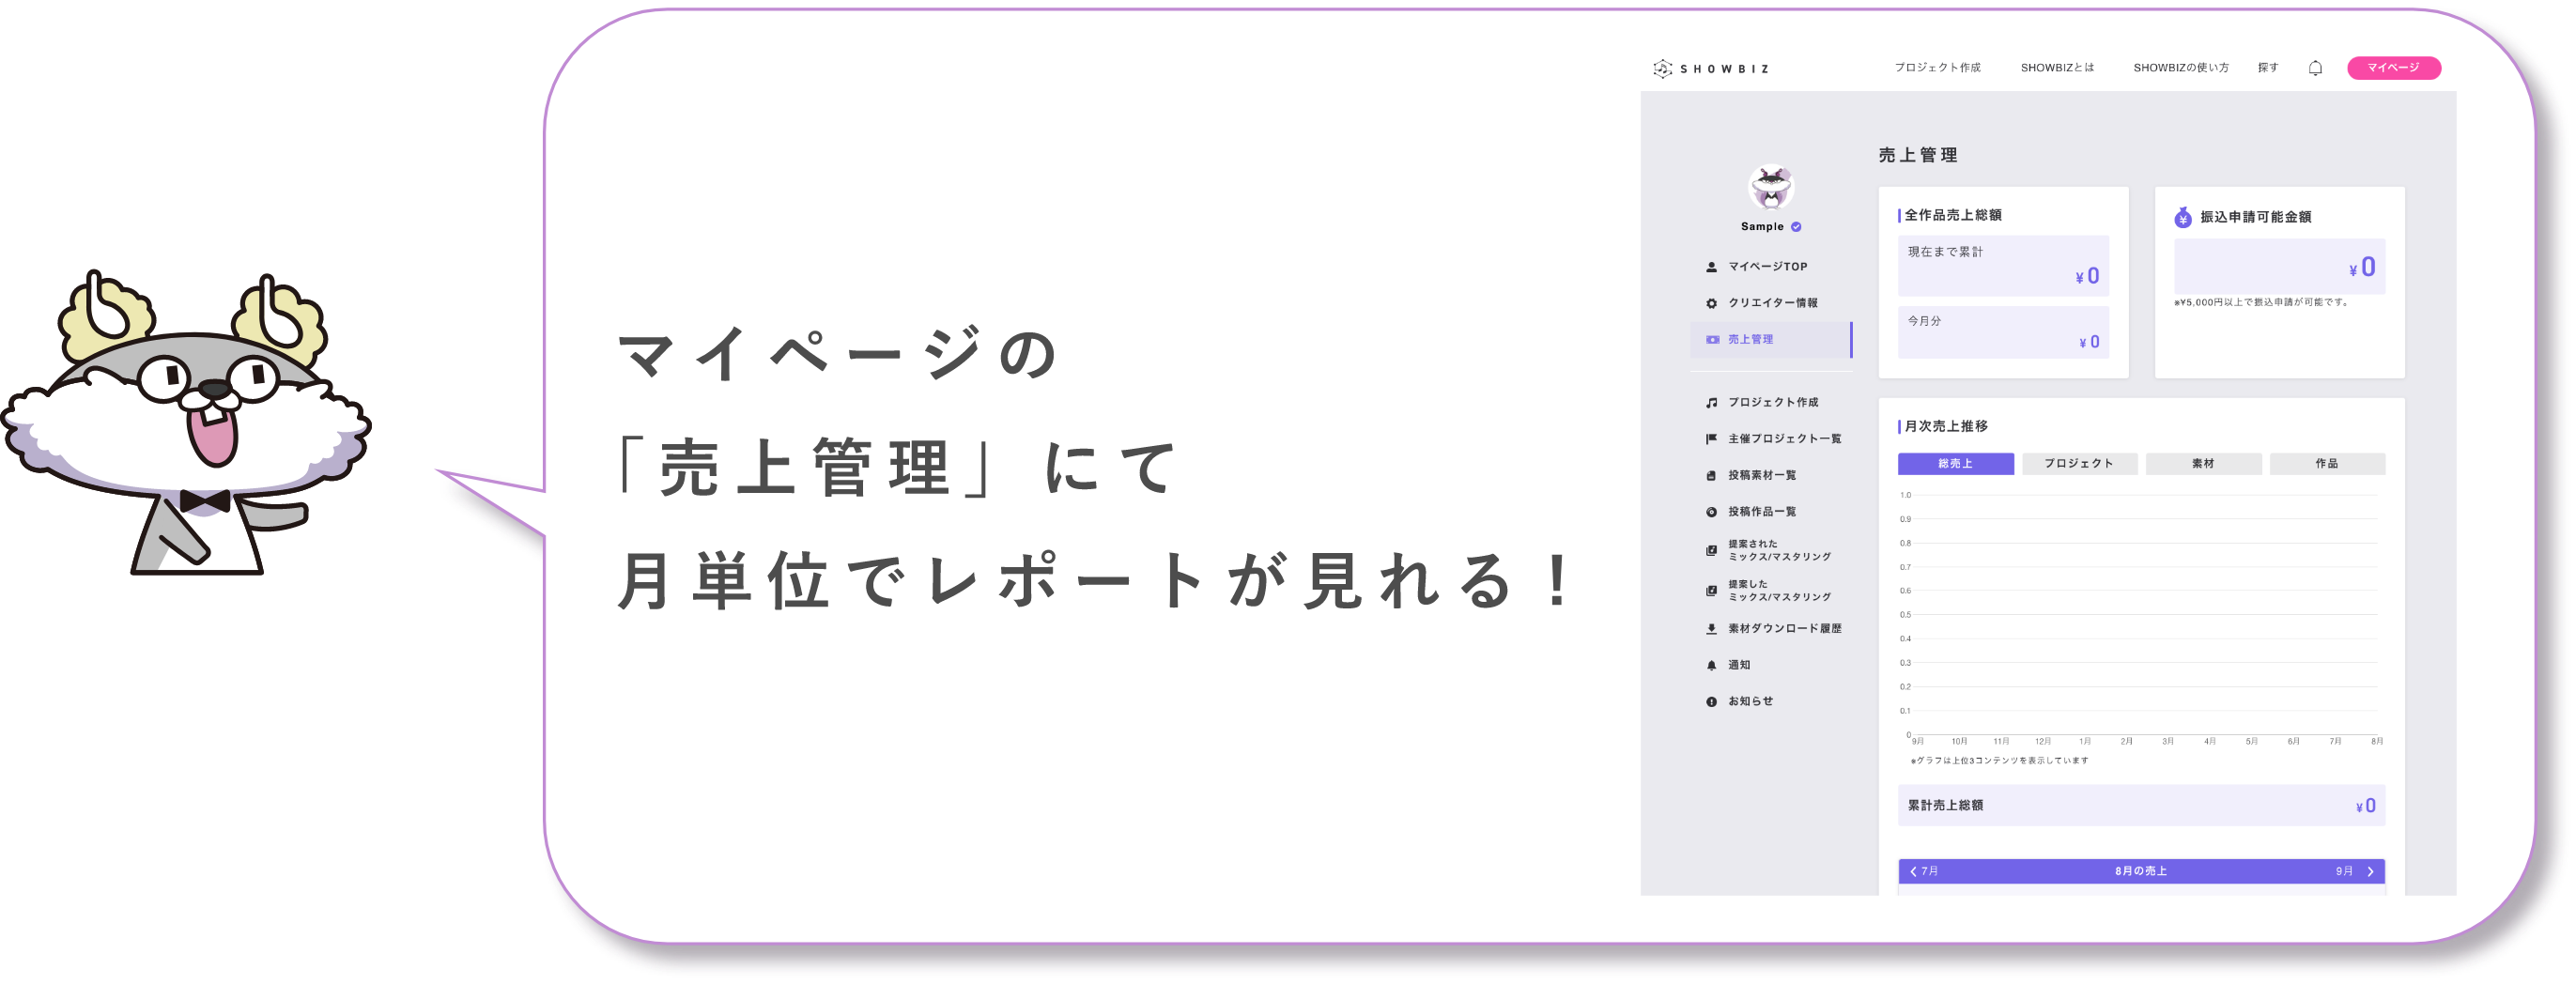Click the 累計売上総額 row
2576x984 pixels.
(2141, 805)
